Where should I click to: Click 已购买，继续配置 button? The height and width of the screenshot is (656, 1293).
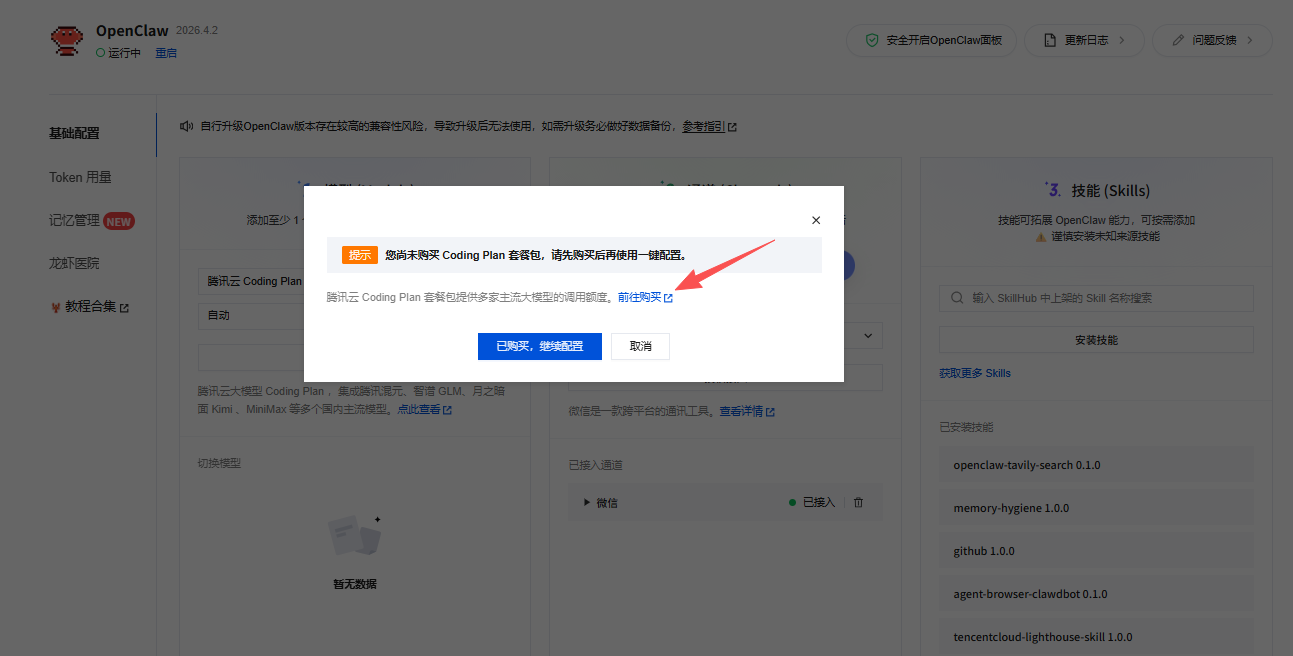click(x=540, y=346)
